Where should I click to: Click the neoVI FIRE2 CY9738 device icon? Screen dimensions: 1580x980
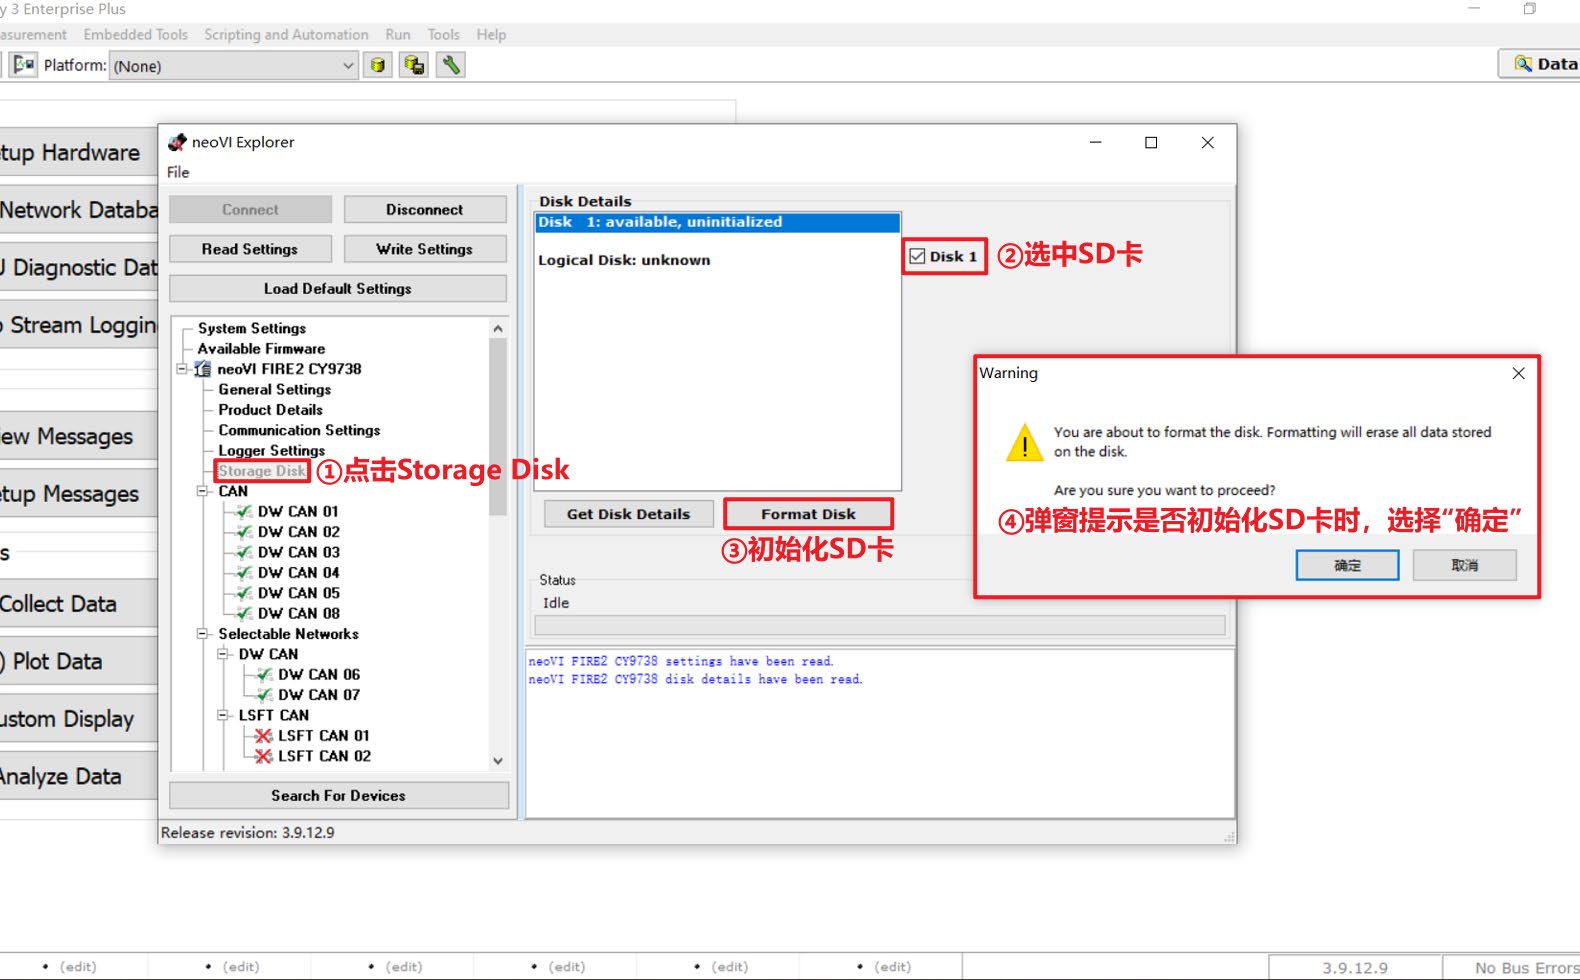pos(203,369)
